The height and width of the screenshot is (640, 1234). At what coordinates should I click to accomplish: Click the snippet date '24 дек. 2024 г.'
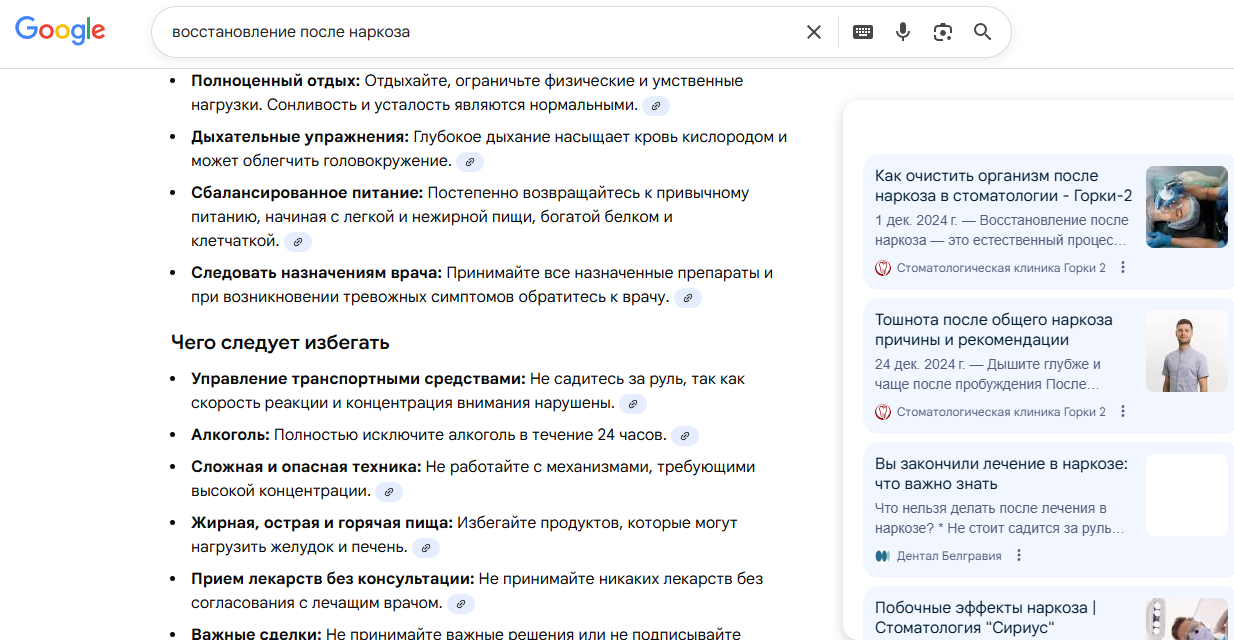pyautogui.click(x=919, y=364)
